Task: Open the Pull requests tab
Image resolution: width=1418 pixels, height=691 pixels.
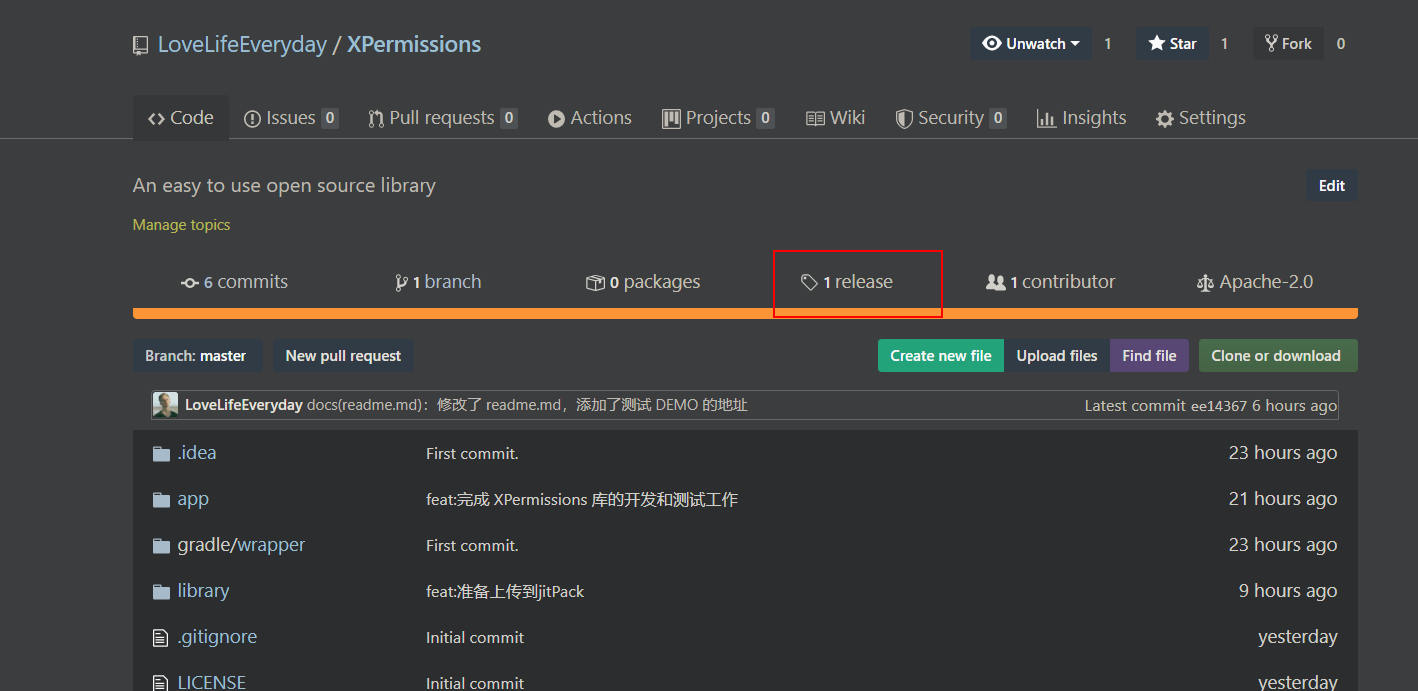Action: coord(442,118)
